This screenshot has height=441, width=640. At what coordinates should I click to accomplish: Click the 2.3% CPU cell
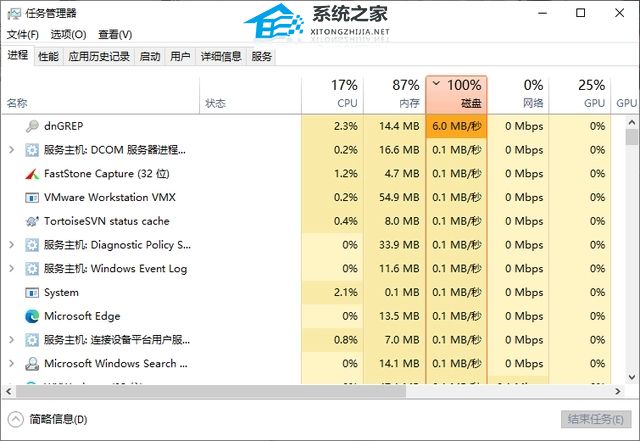tap(332, 126)
